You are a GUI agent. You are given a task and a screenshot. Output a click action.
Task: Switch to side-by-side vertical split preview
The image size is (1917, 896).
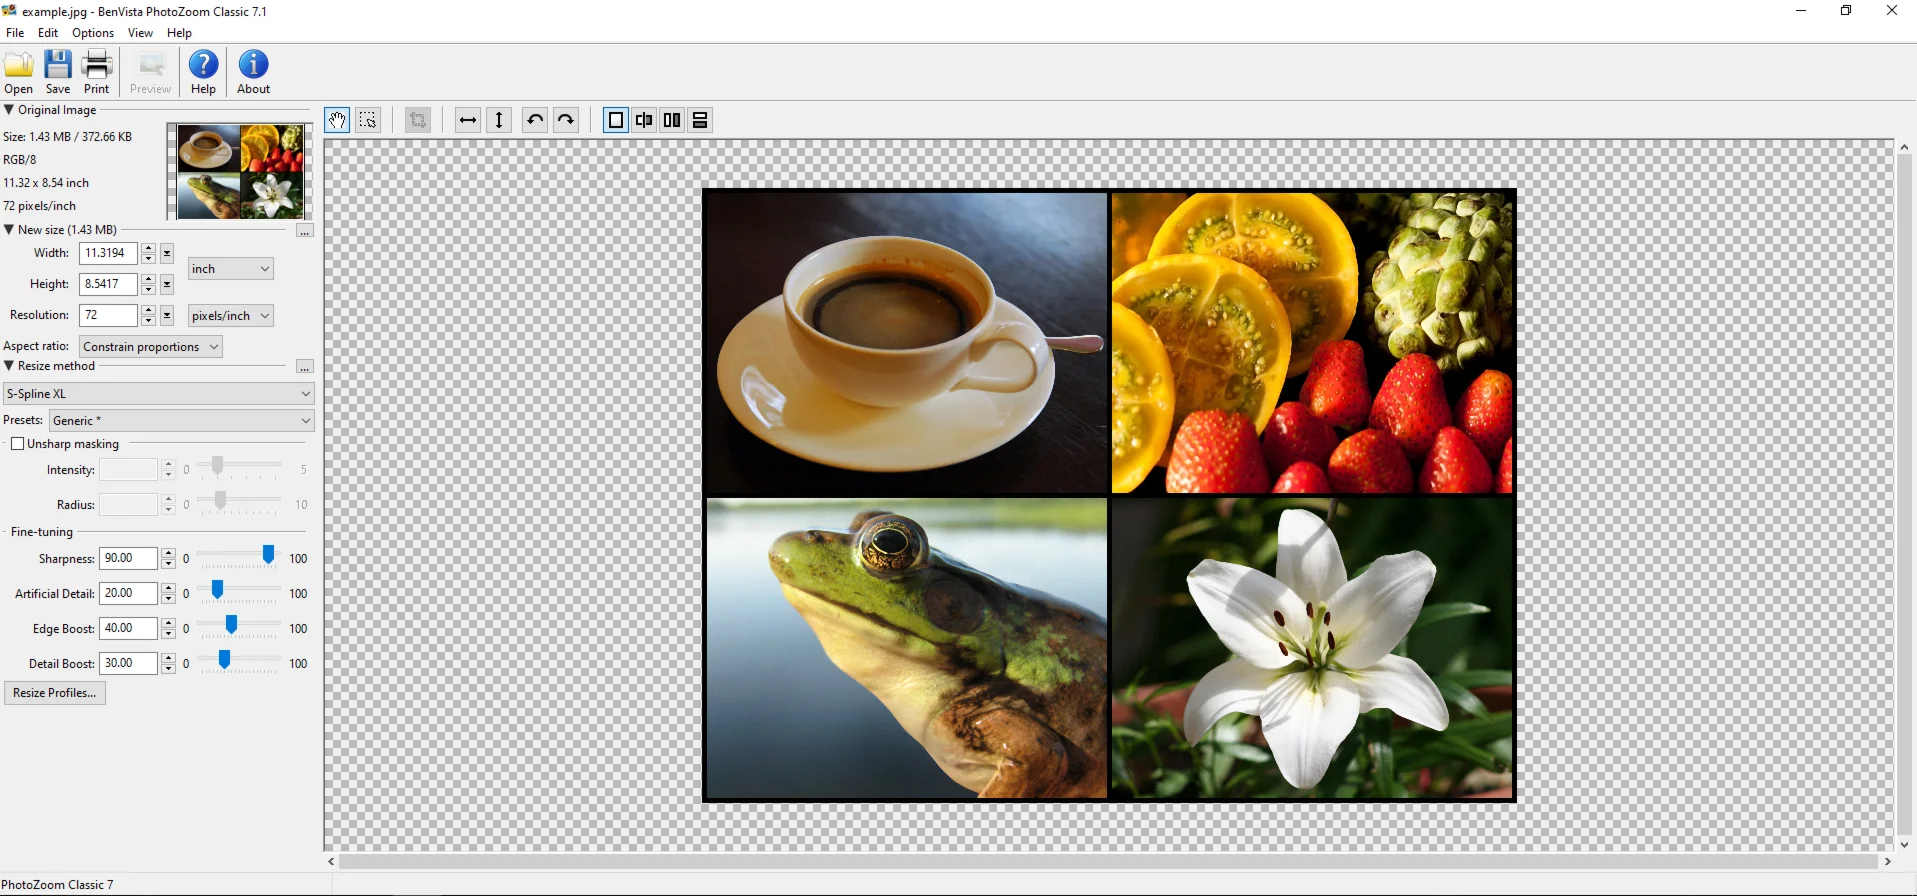tap(672, 120)
